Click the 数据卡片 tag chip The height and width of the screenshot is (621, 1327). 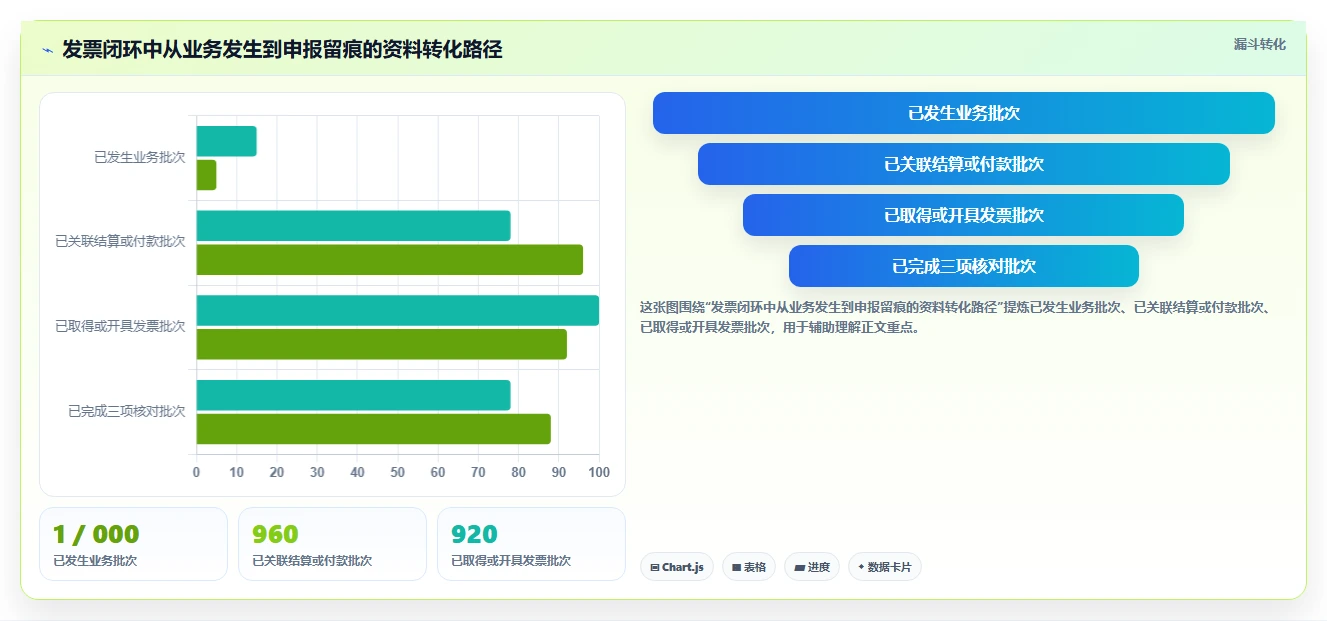[884, 567]
